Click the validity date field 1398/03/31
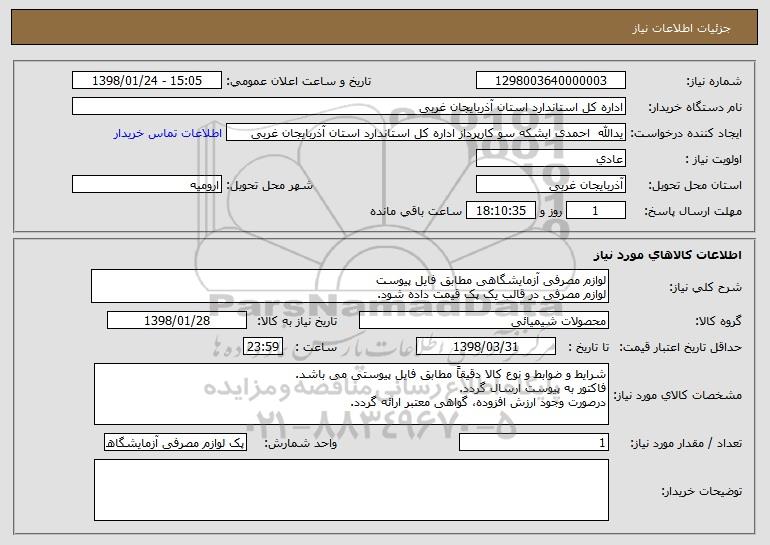Viewport: 770px width, 545px height. click(486, 346)
